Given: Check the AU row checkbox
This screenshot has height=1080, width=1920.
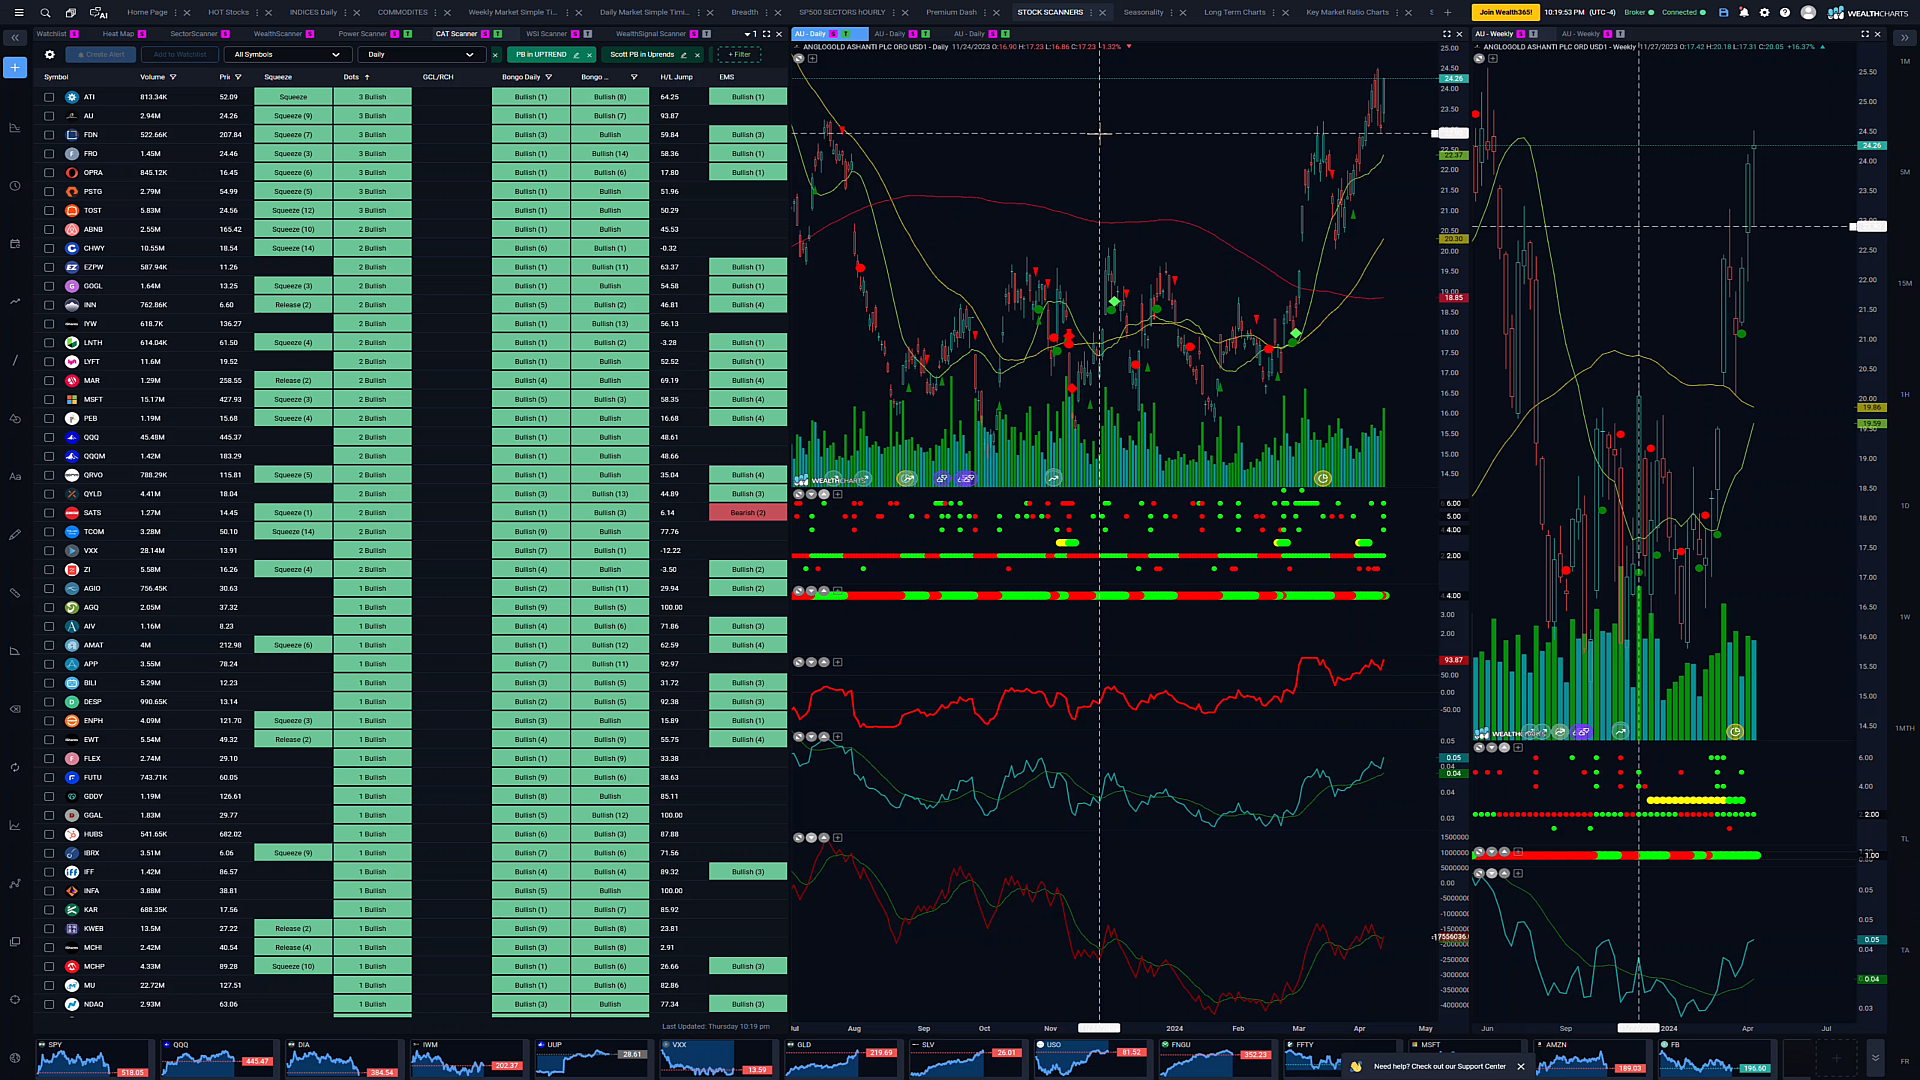Looking at the screenshot, I should tap(49, 116).
